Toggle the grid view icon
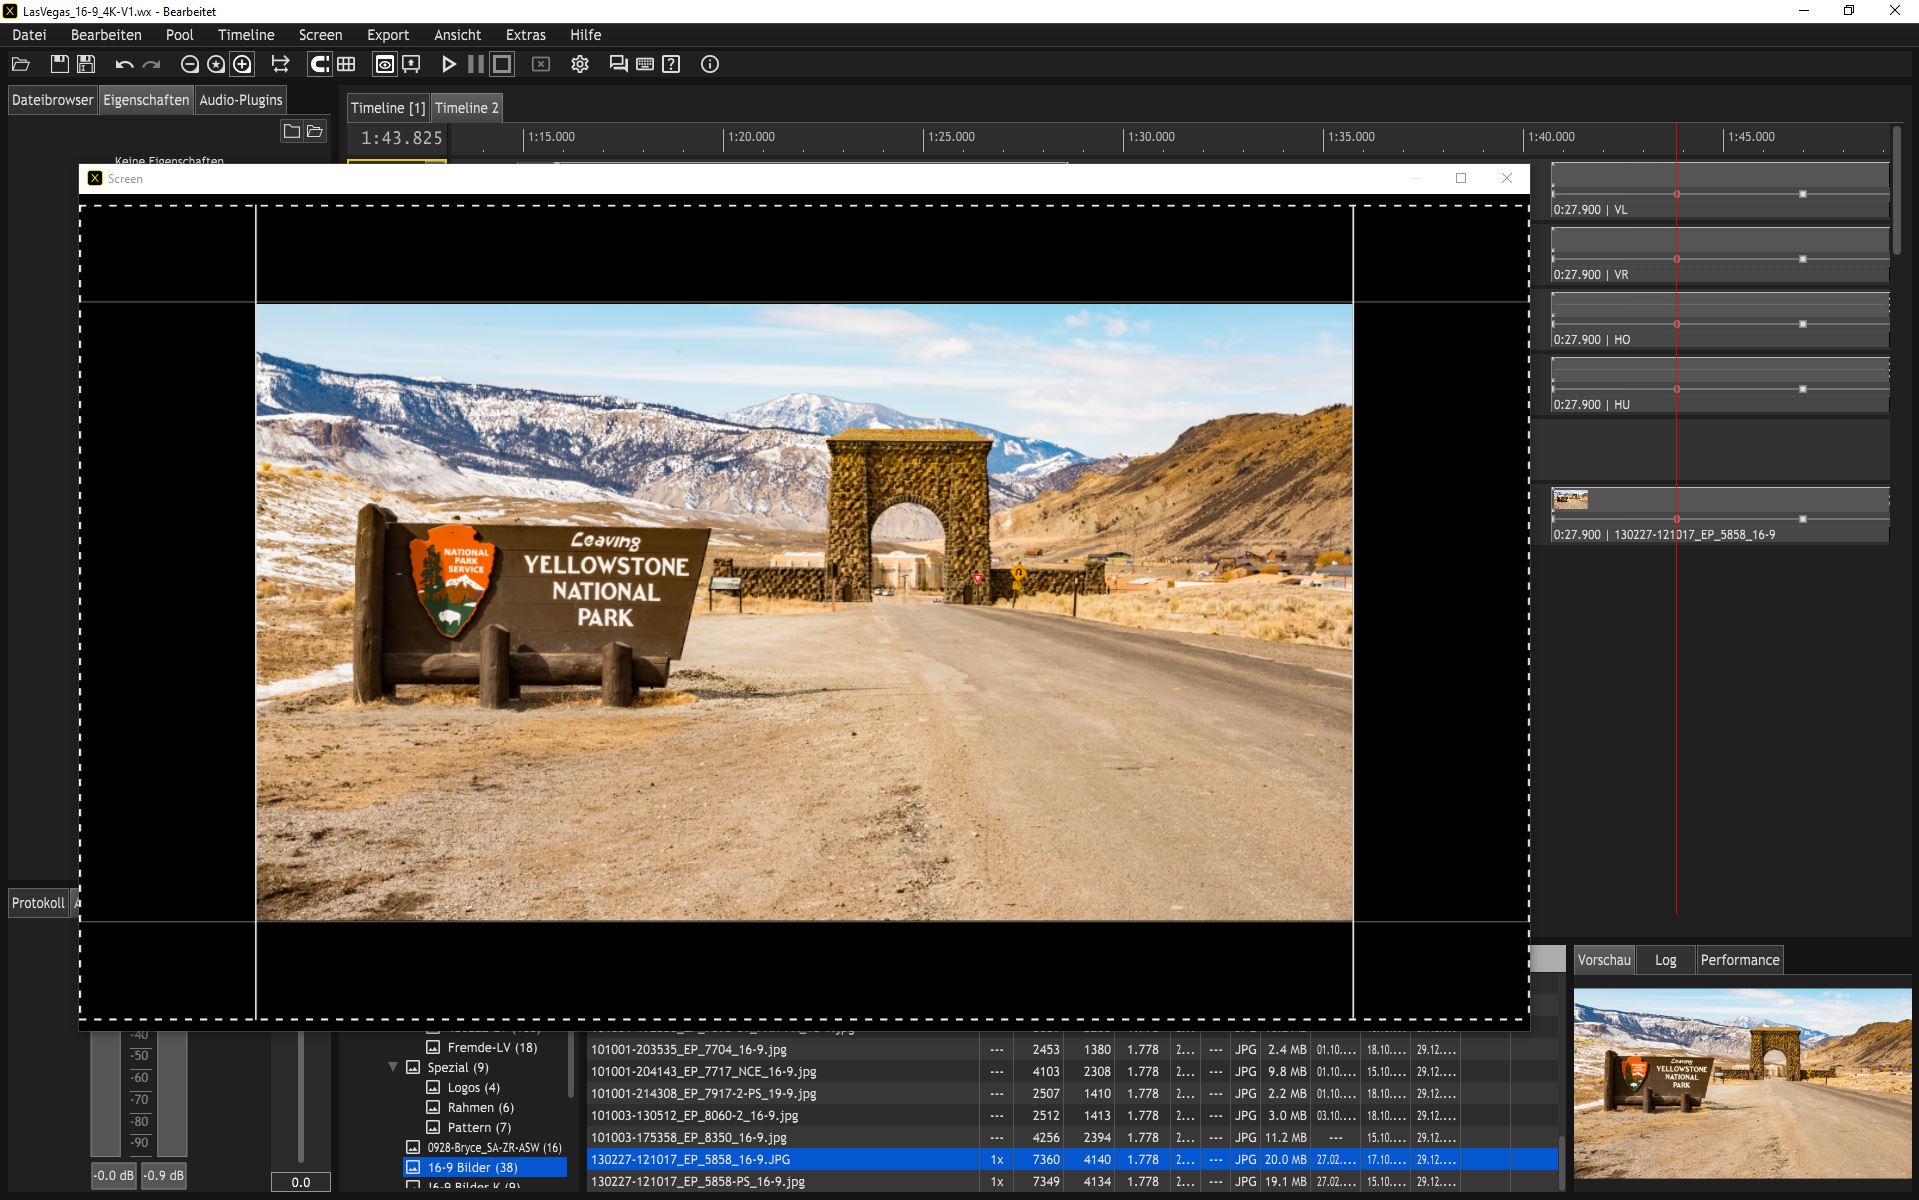 tap(346, 64)
